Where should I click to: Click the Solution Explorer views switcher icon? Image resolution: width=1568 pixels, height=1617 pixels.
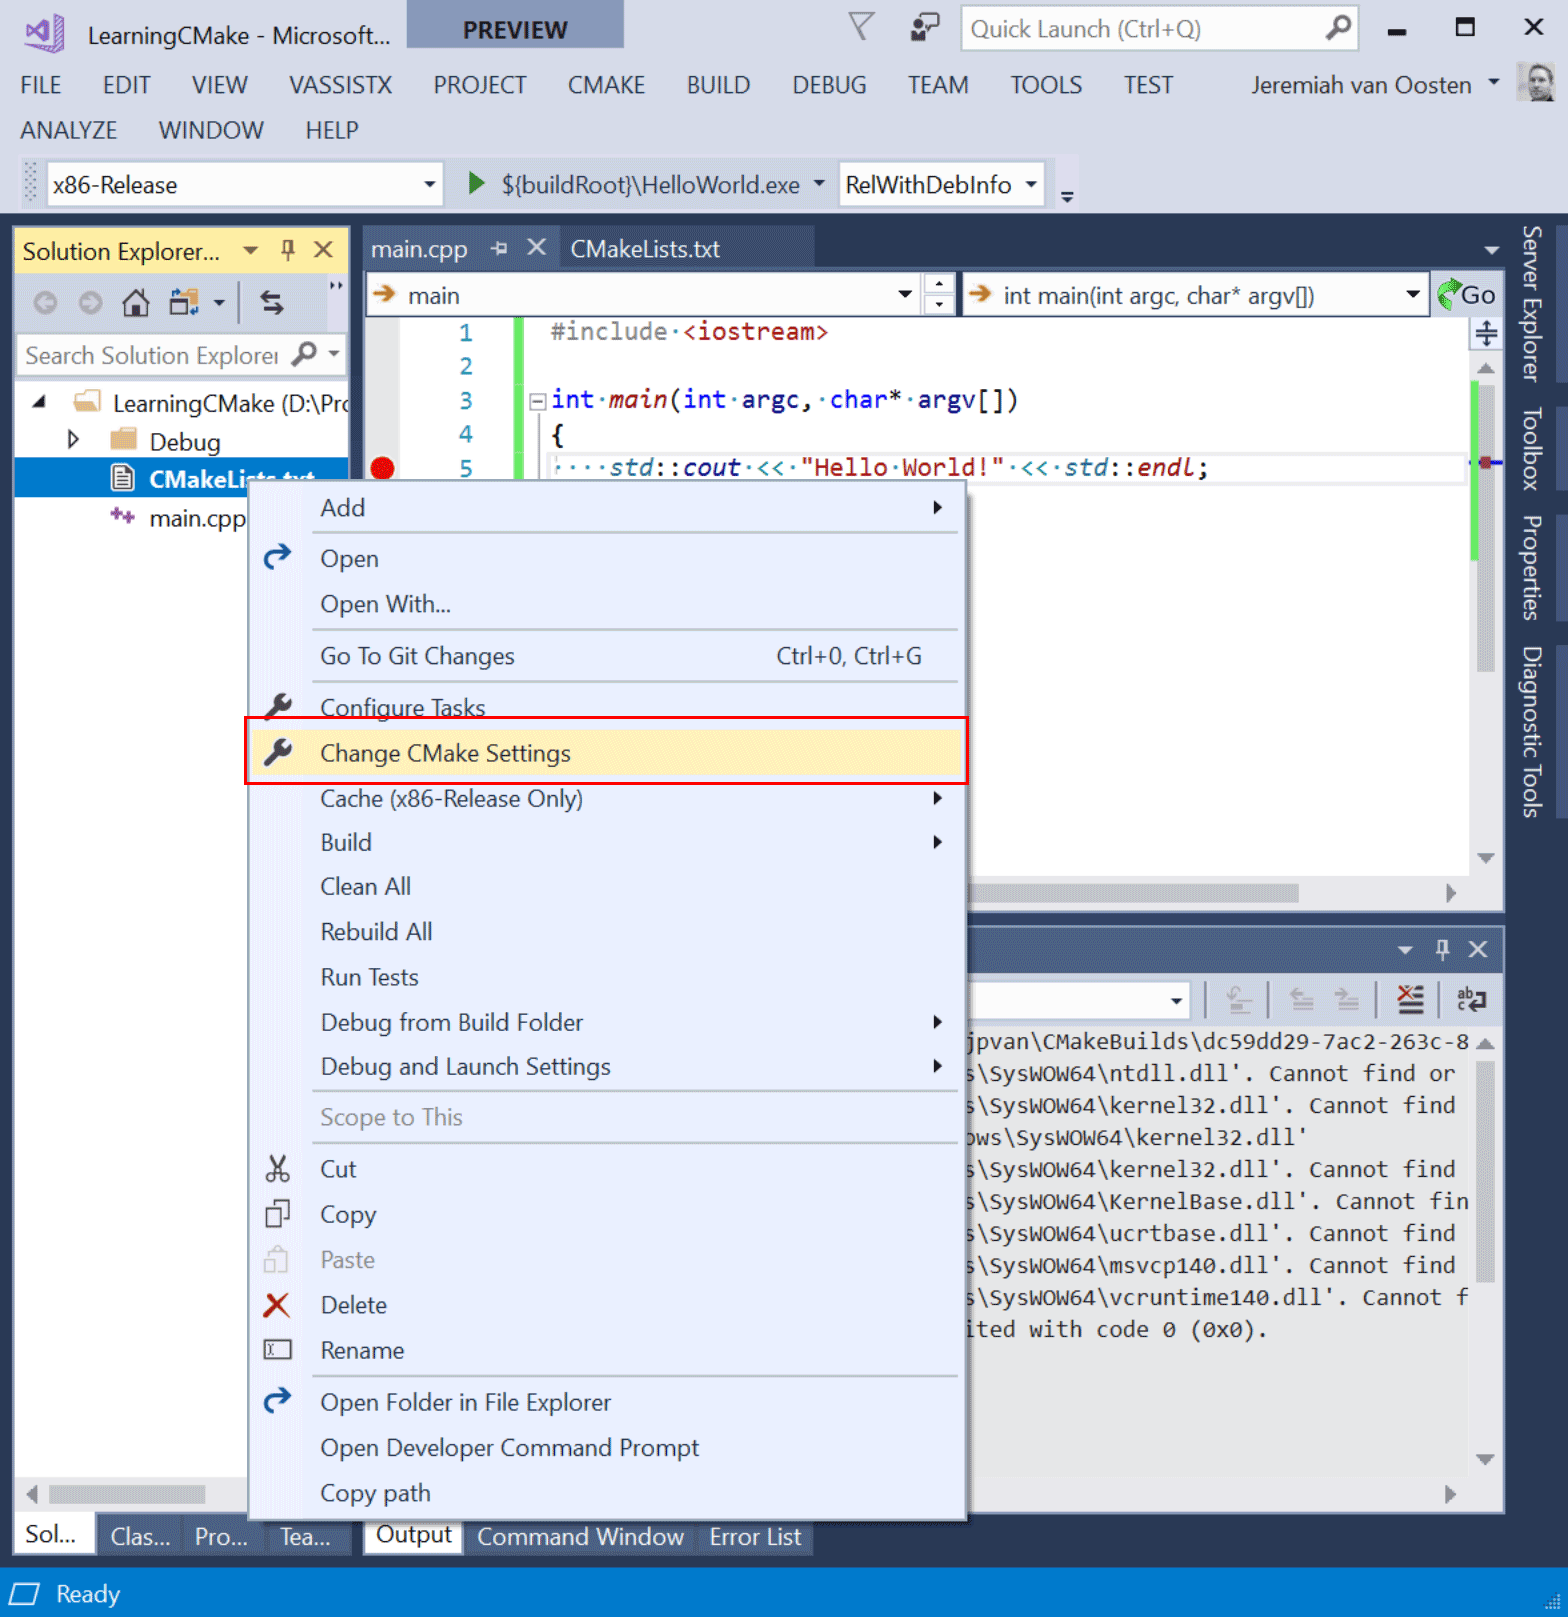click(184, 302)
